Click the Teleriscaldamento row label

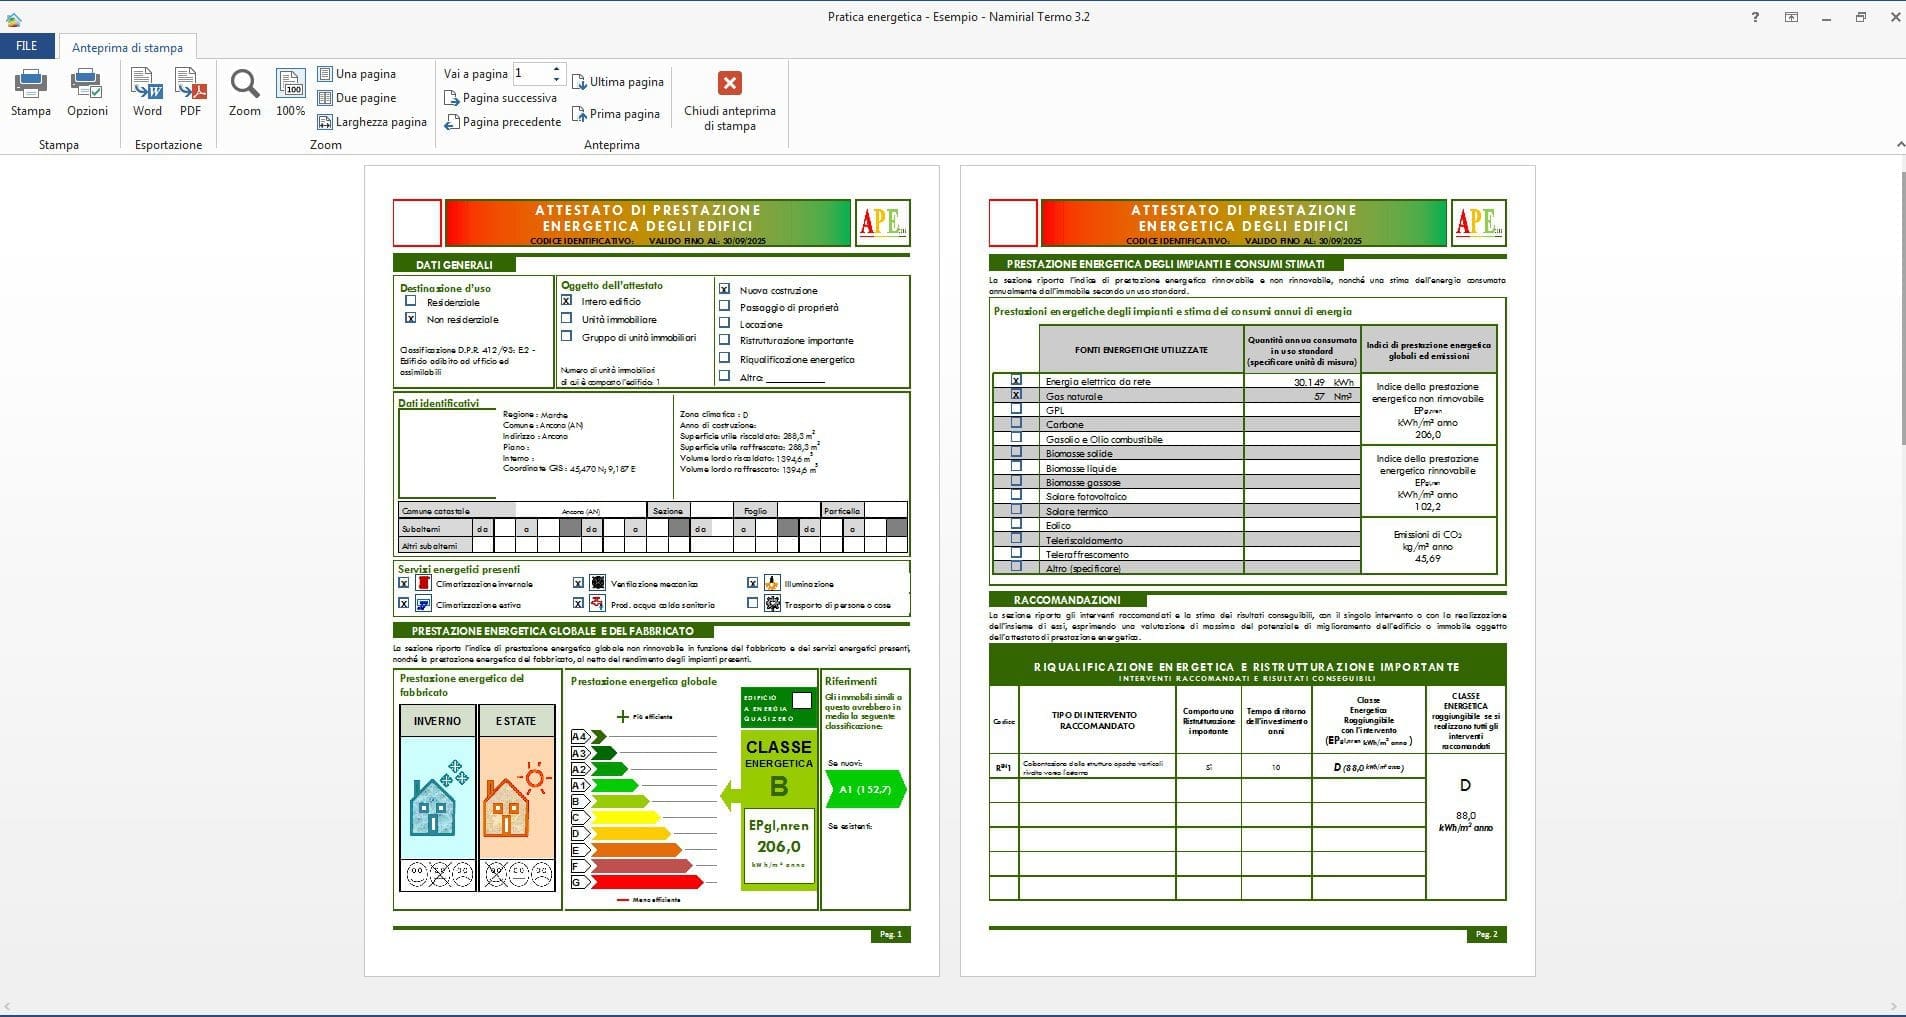click(x=1084, y=540)
